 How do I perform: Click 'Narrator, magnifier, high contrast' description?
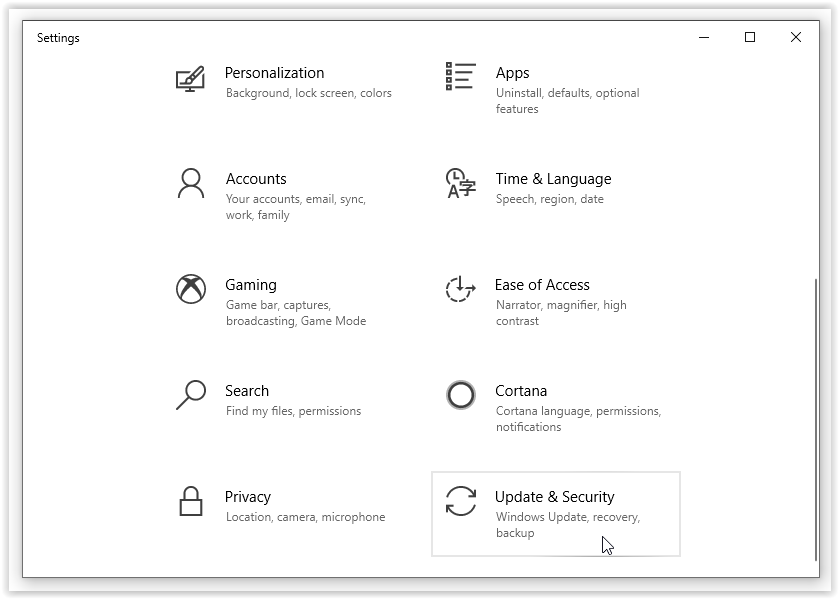pyautogui.click(x=561, y=313)
